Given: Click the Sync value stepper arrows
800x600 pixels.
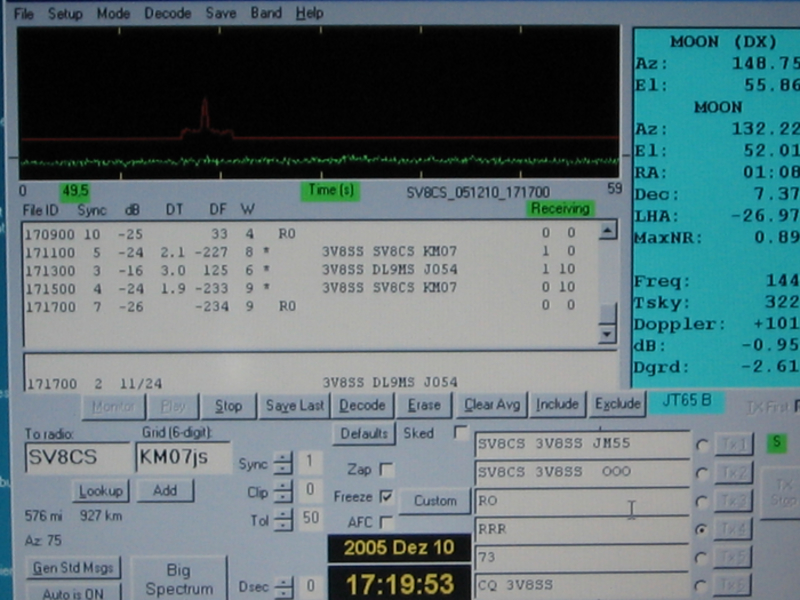Looking at the screenshot, I should [283, 464].
